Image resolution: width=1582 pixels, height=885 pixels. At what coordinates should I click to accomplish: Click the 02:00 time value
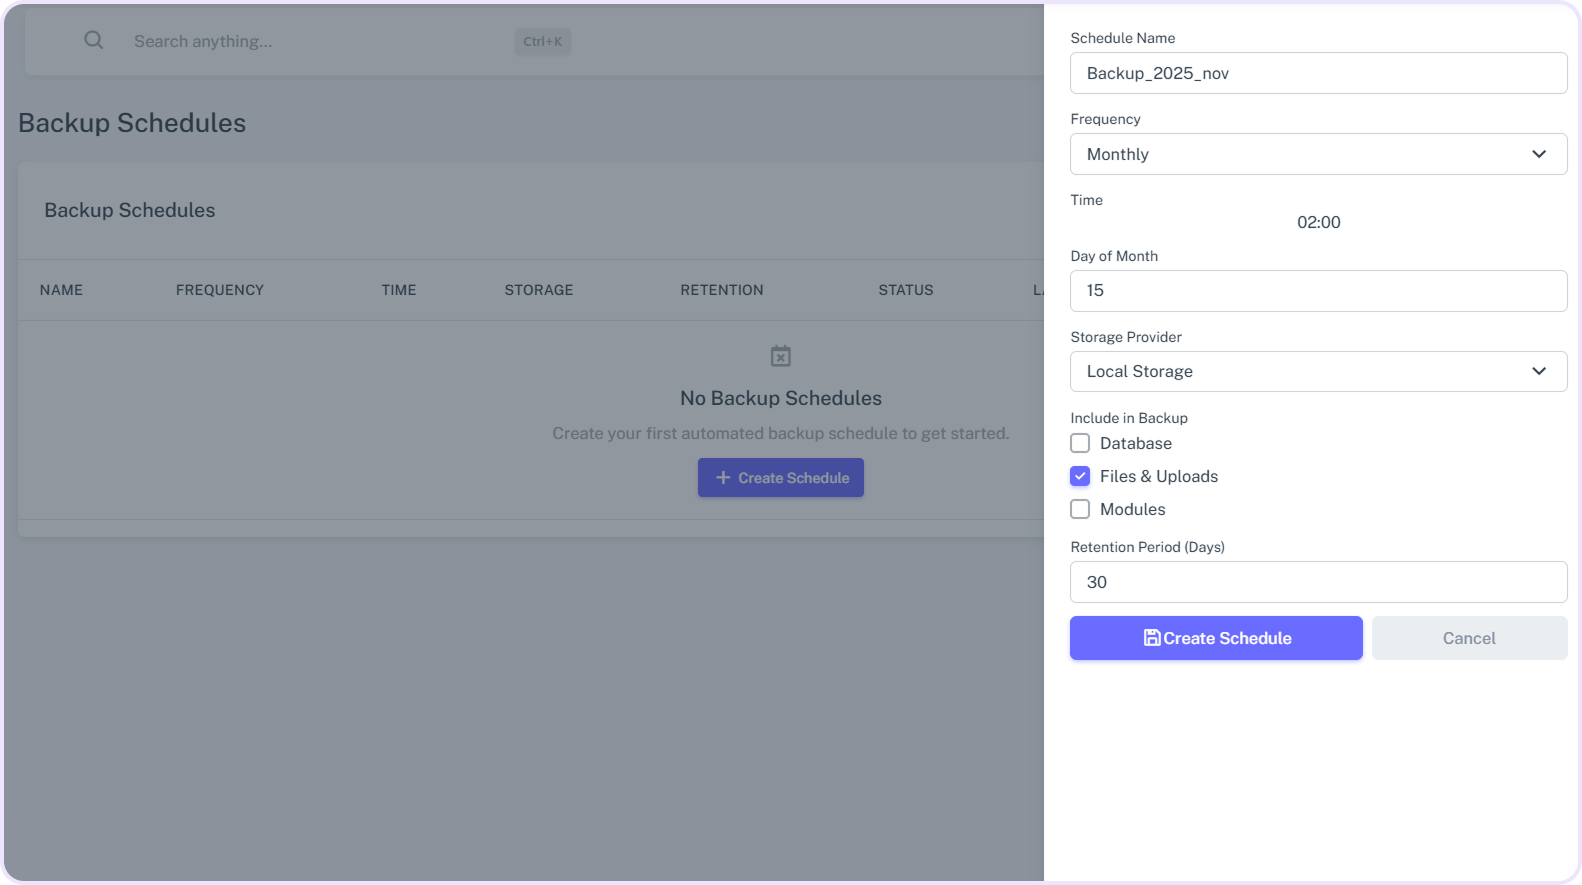1318,222
